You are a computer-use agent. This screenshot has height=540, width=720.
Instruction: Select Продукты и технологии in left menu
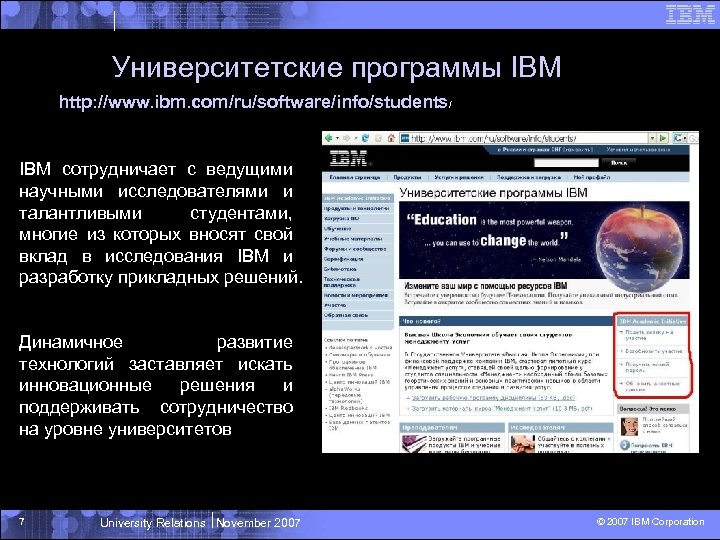click(x=357, y=208)
